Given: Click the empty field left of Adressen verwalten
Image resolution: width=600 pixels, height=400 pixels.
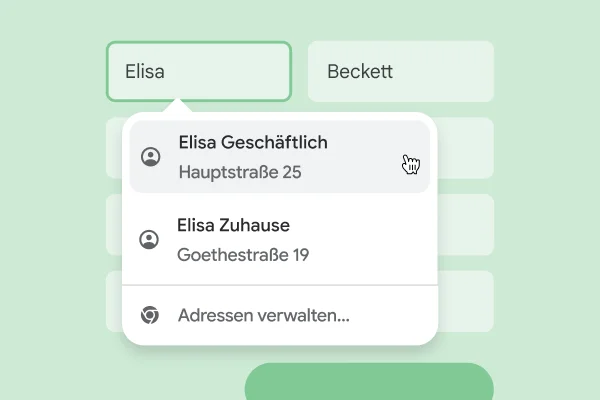Looking at the screenshot, I should [x=113, y=301].
